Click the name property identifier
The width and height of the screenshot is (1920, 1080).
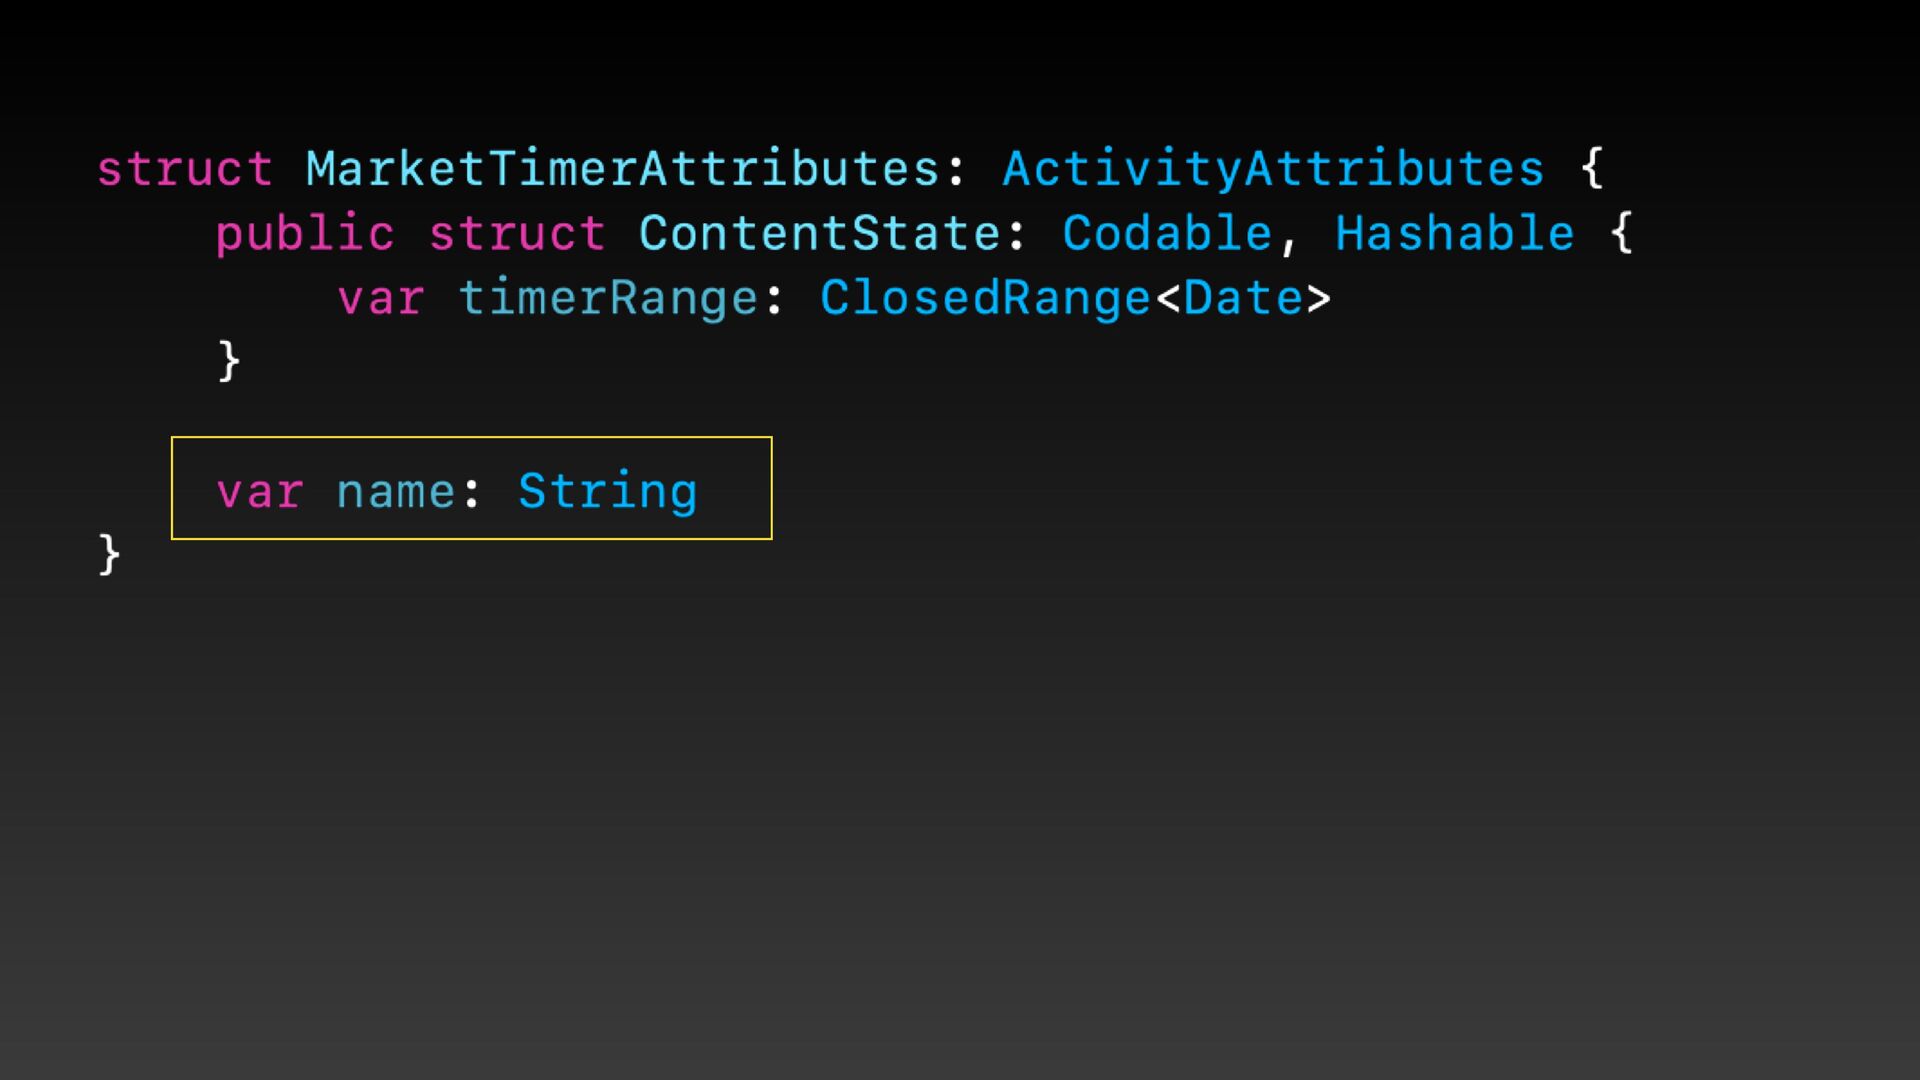[x=396, y=492]
